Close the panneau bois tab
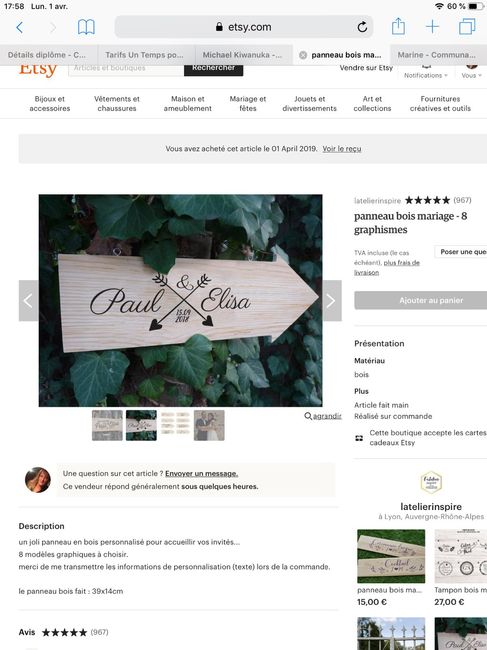The image size is (487, 650). click(303, 55)
